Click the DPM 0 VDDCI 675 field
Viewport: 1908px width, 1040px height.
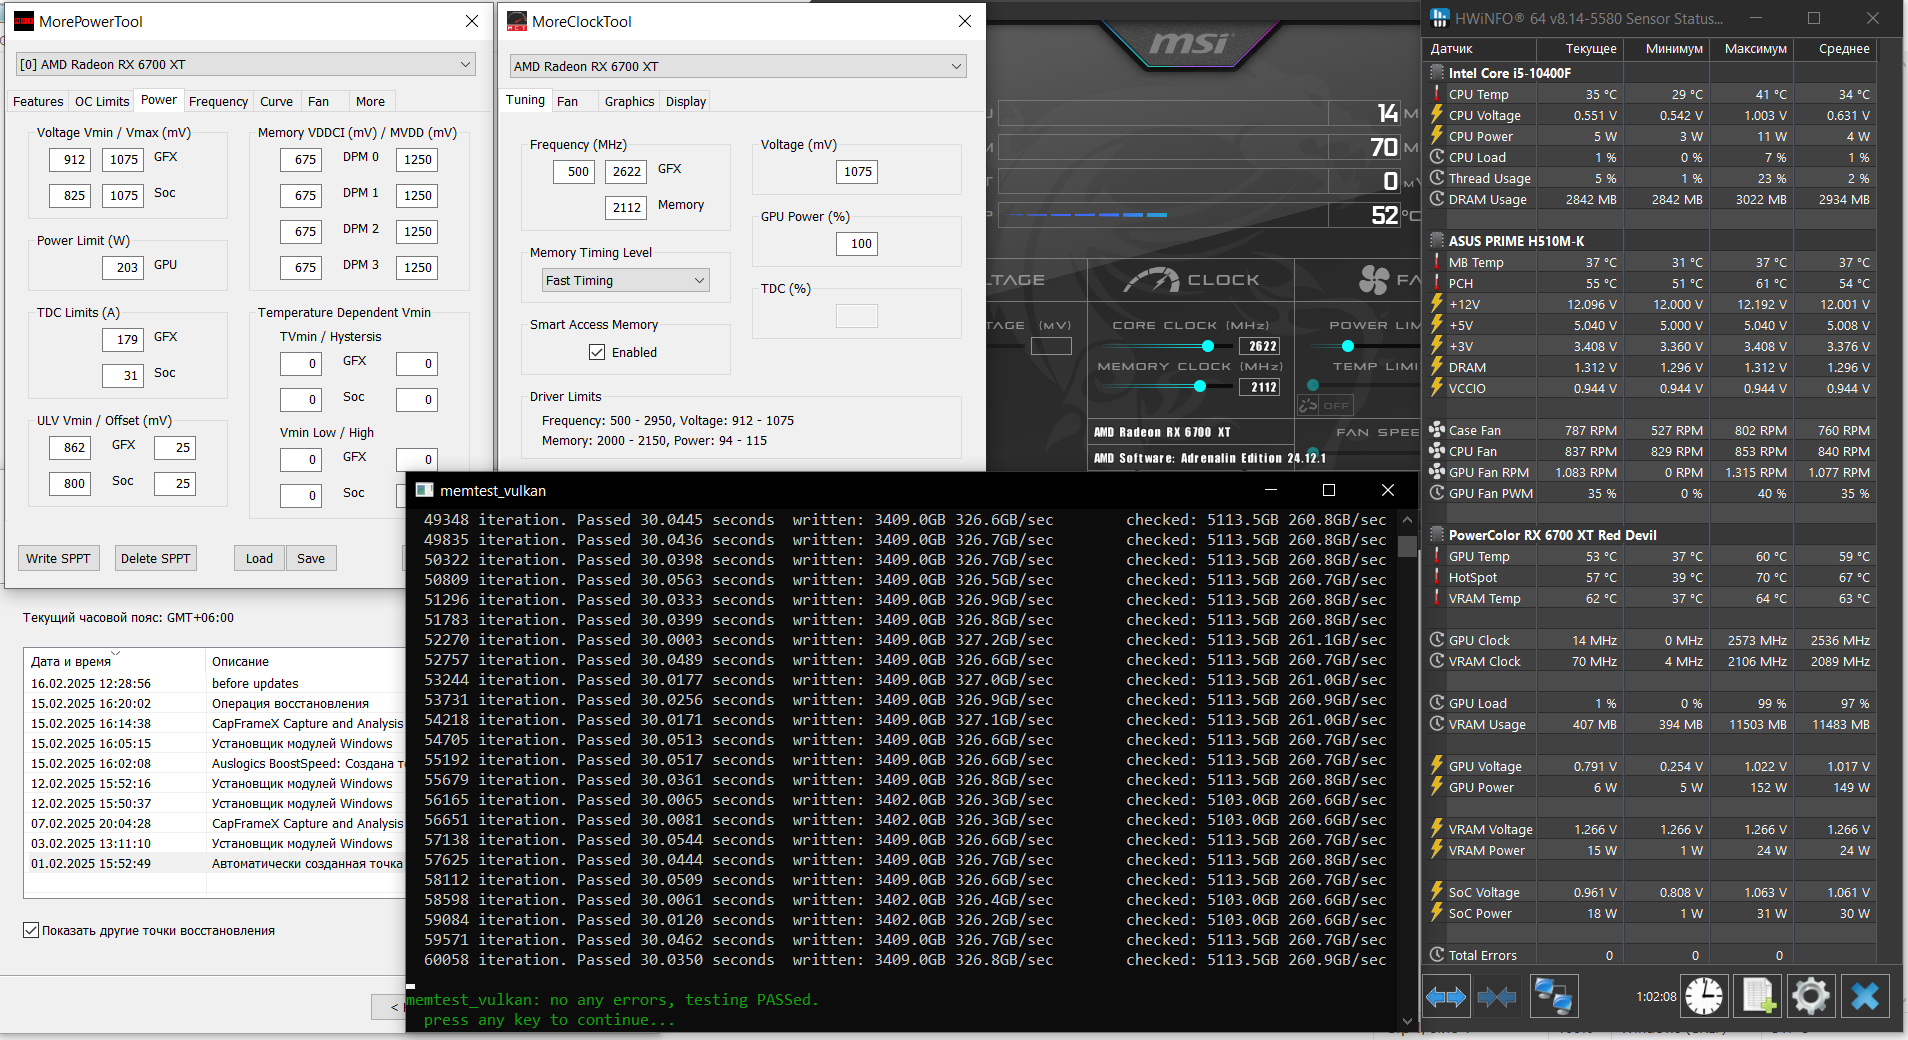[x=301, y=159]
